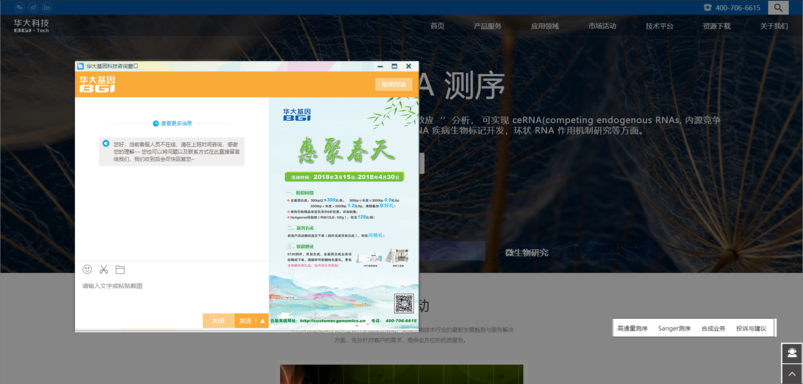This screenshot has height=384, width=803.
Task: Click the clock icon for 查看更多消息
Action: click(156, 123)
